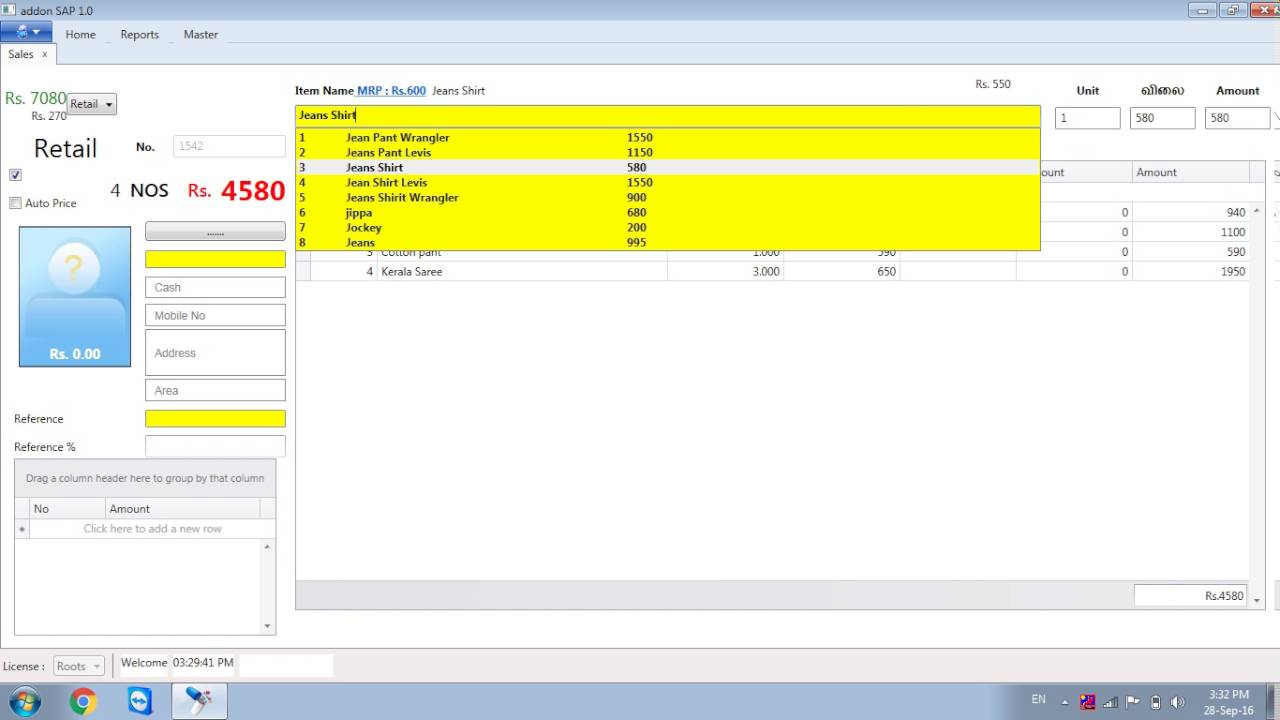Click the payment grid scrollbar down arrow
Image resolution: width=1280 pixels, height=720 pixels.
point(267,626)
